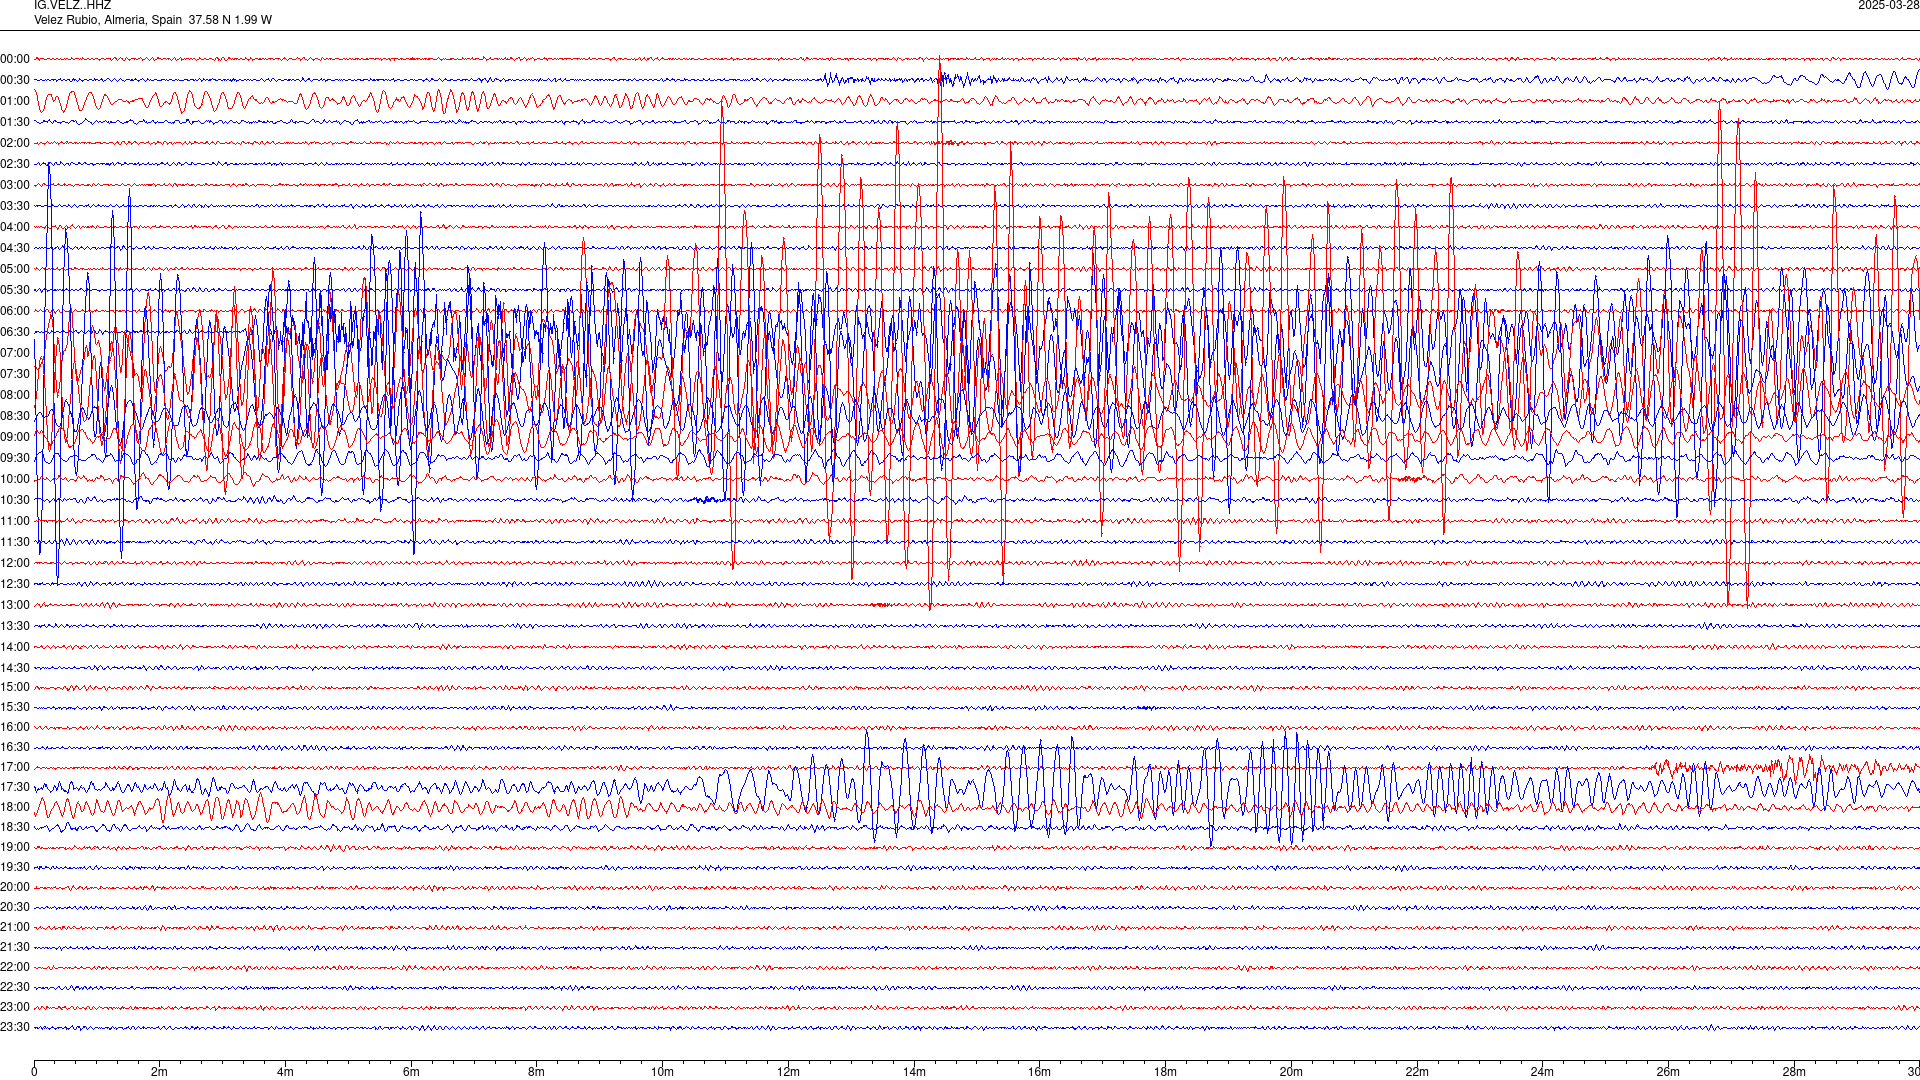Click the 07:30 time label
Viewport: 1920px width, 1080px height.
tap(15, 374)
